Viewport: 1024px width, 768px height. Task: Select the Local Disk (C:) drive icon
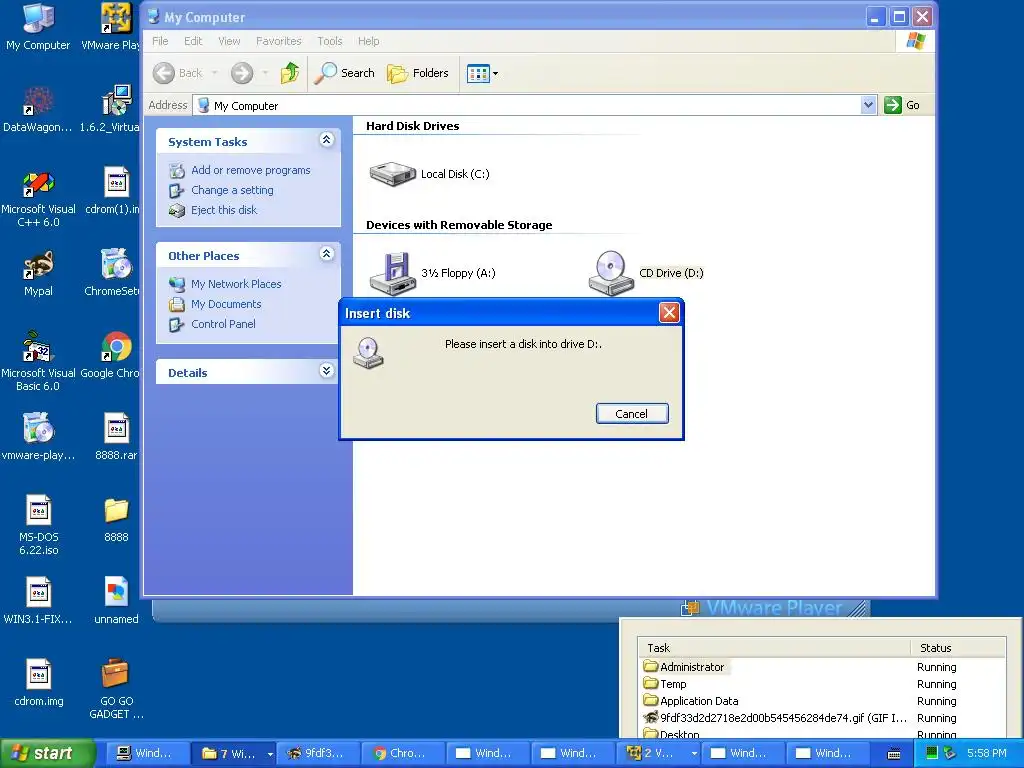tap(392, 174)
